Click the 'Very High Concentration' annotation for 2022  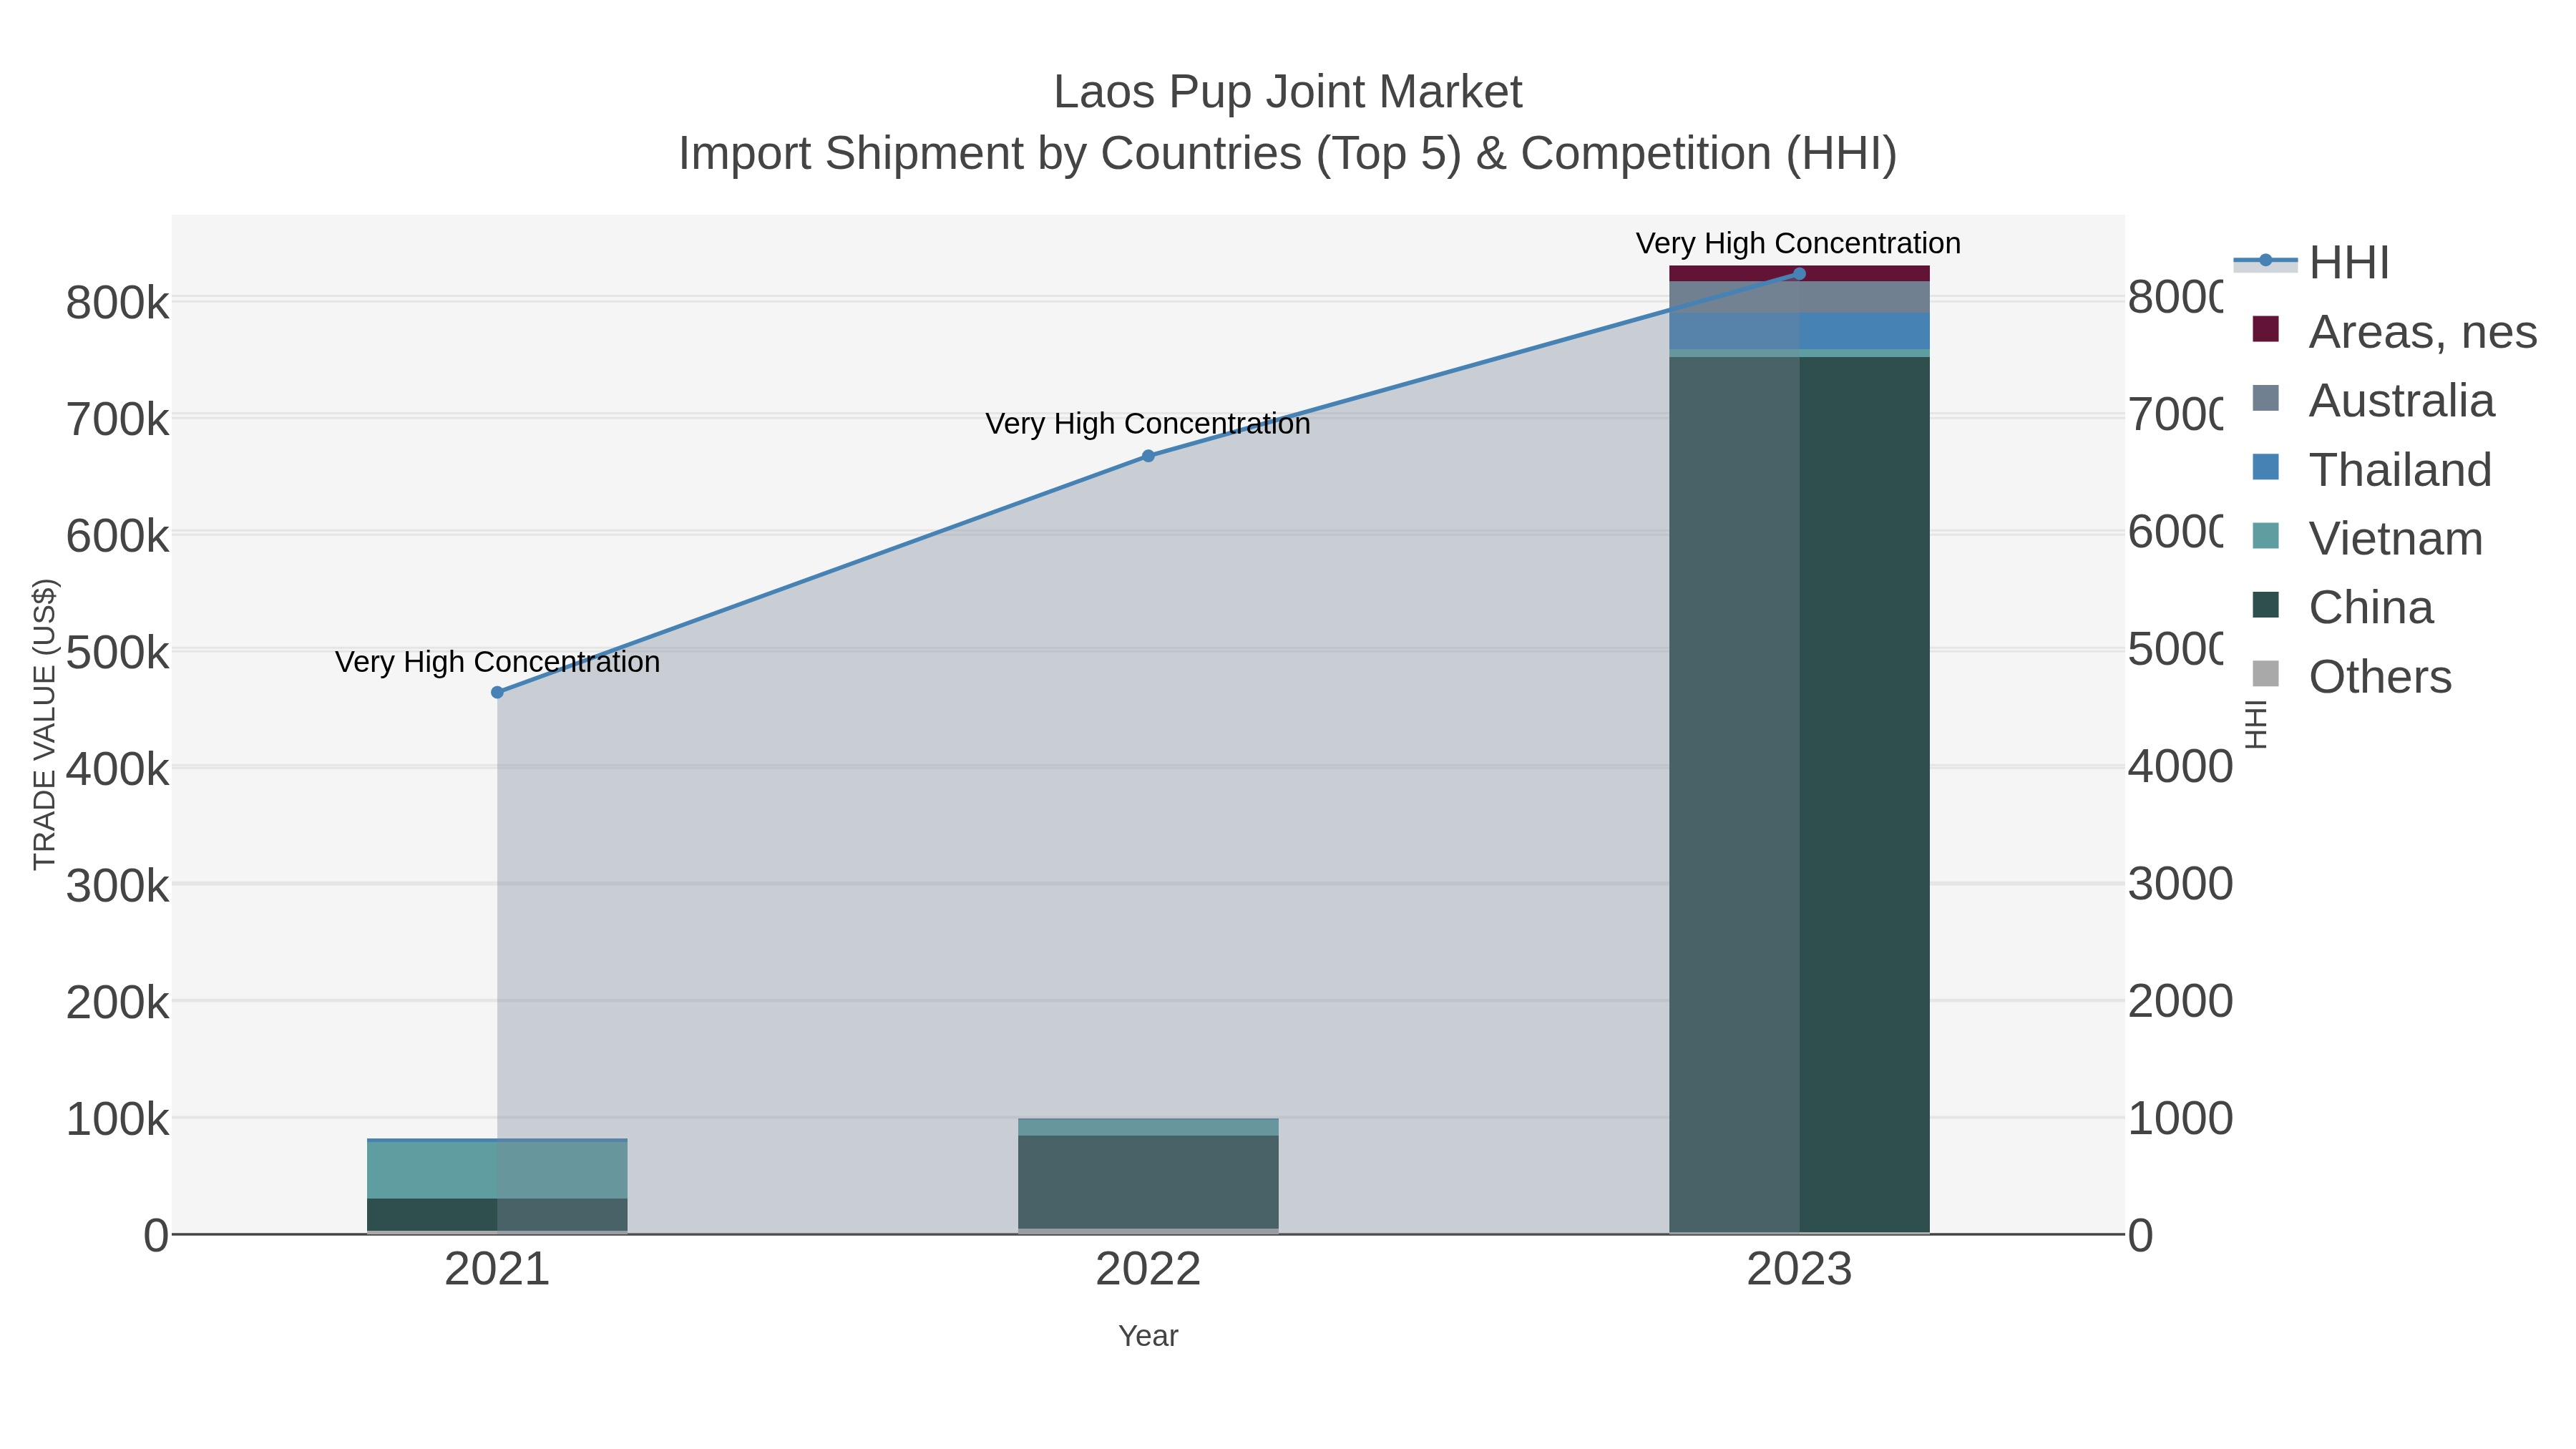[1148, 424]
